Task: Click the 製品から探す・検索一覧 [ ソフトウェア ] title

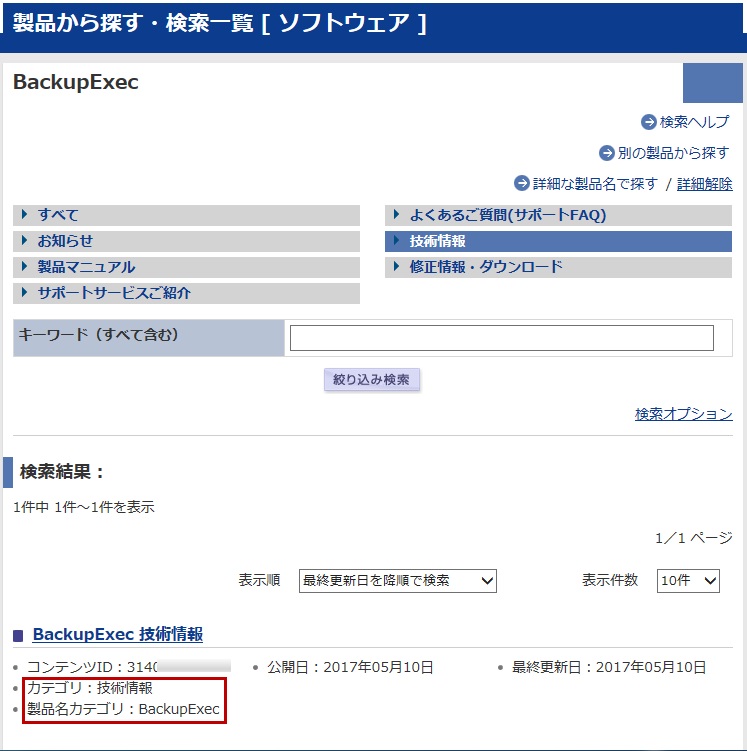Action: point(220,23)
